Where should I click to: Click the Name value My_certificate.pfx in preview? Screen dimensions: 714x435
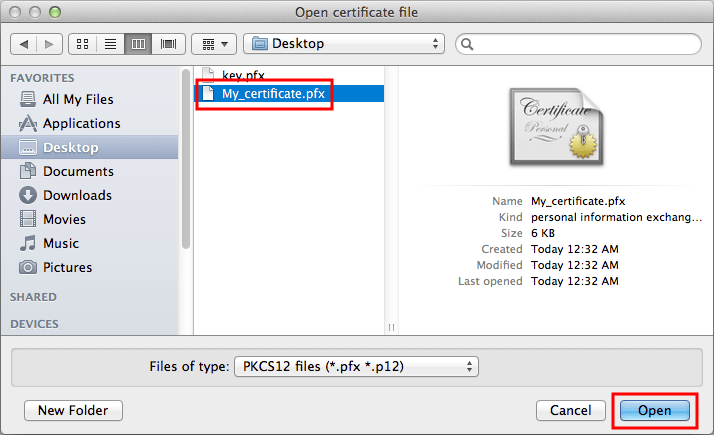tap(578, 201)
